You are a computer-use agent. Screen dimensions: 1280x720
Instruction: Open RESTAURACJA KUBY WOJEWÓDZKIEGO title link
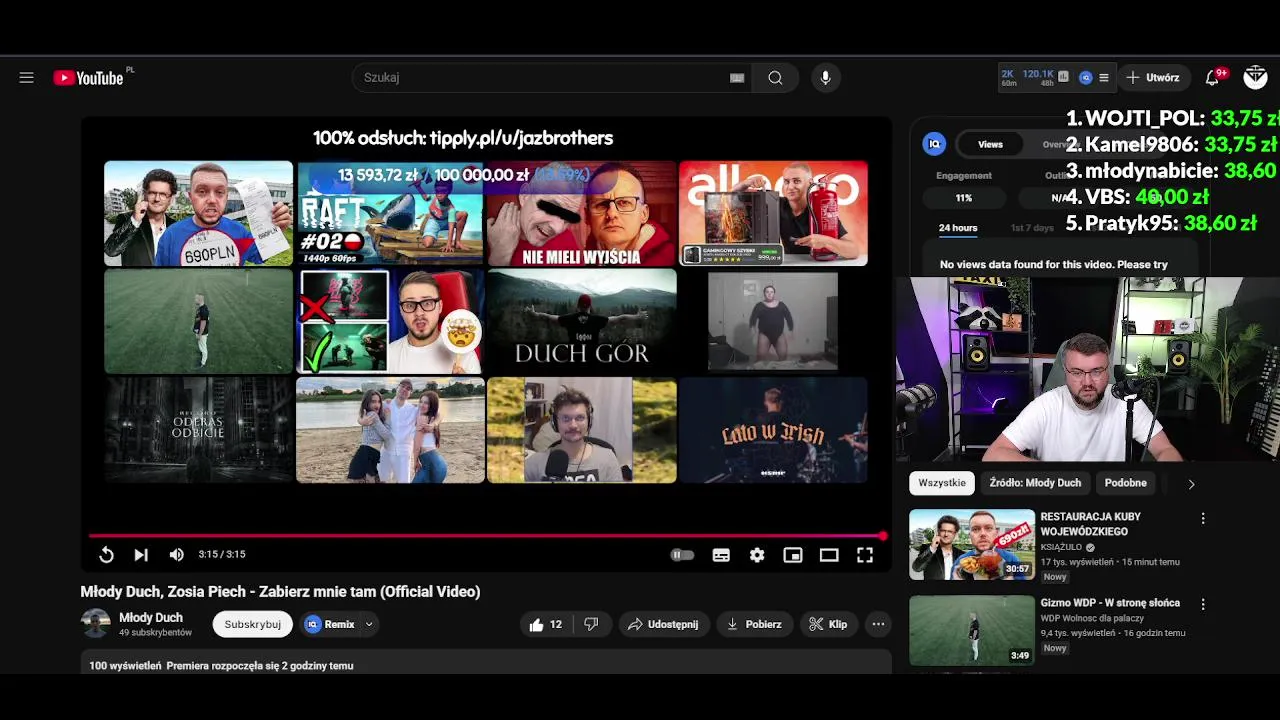click(x=1091, y=524)
